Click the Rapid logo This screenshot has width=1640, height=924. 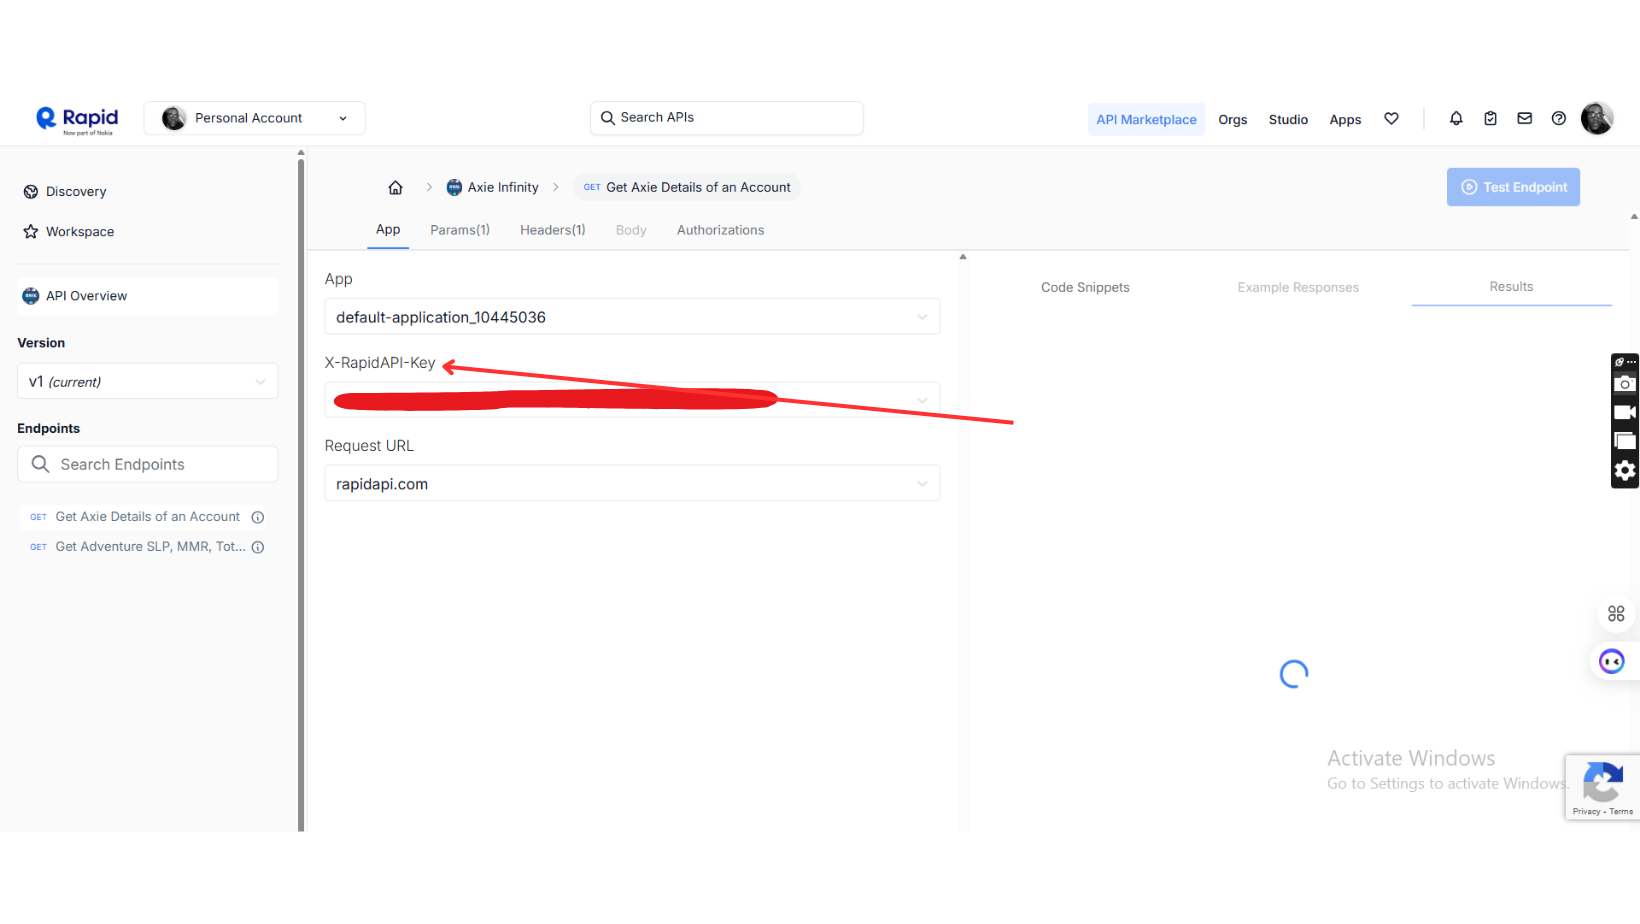tap(77, 119)
